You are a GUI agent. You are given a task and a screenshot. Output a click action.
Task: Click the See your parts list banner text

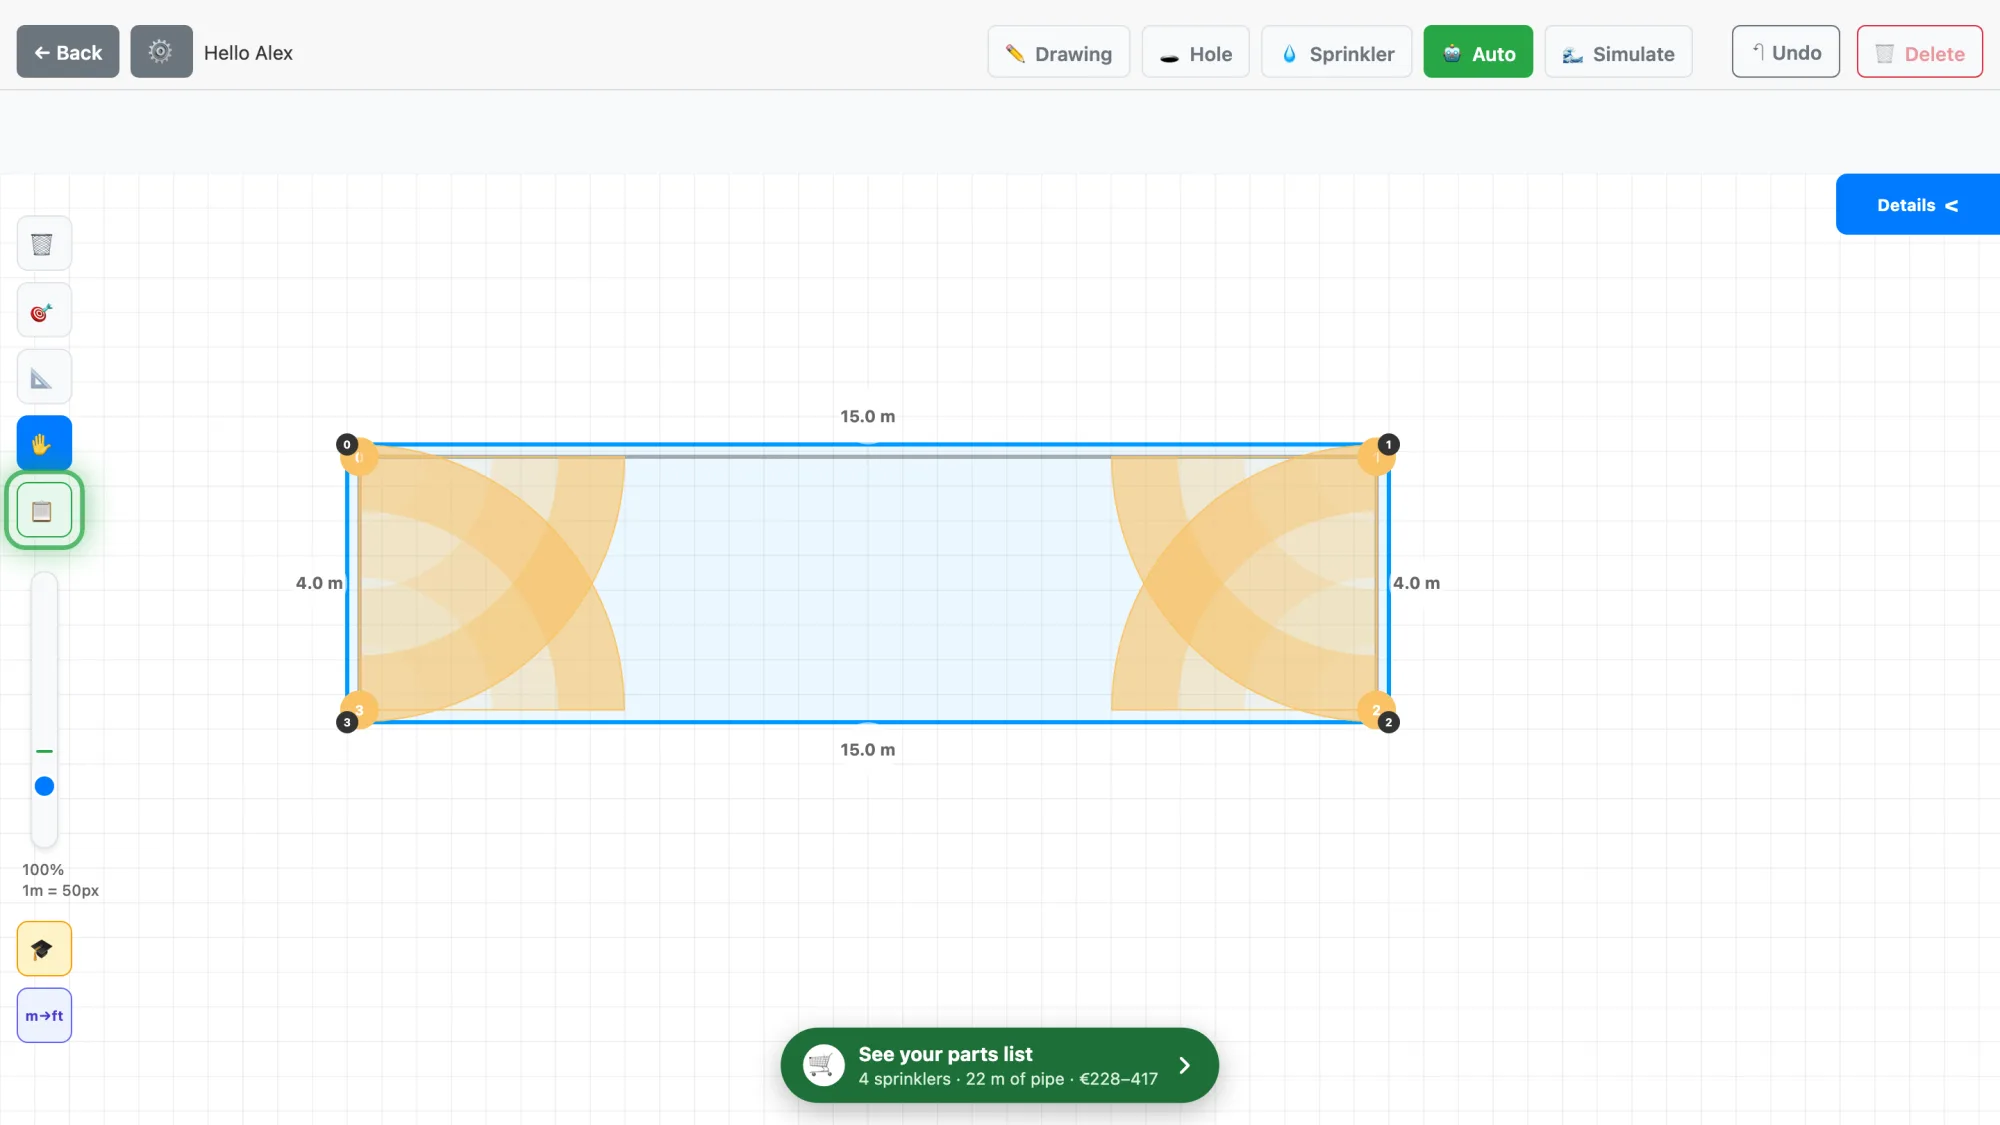click(x=945, y=1054)
